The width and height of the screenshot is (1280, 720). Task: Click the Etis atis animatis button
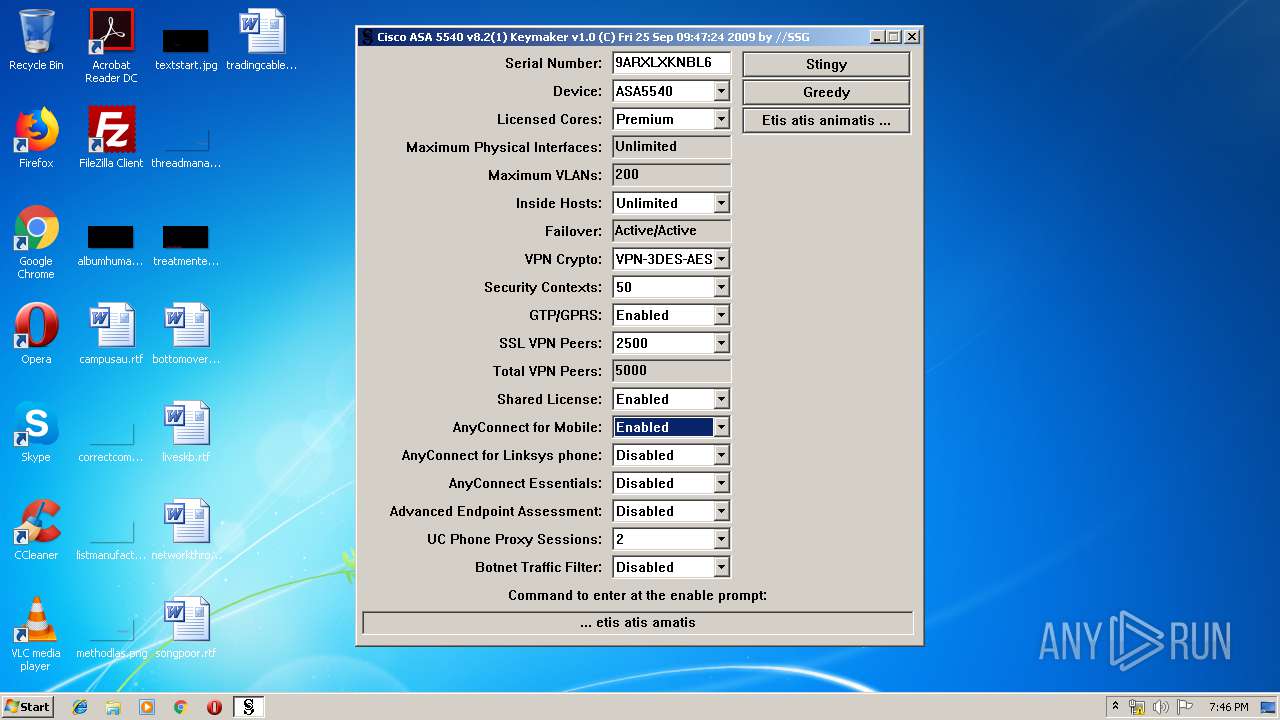tap(826, 120)
